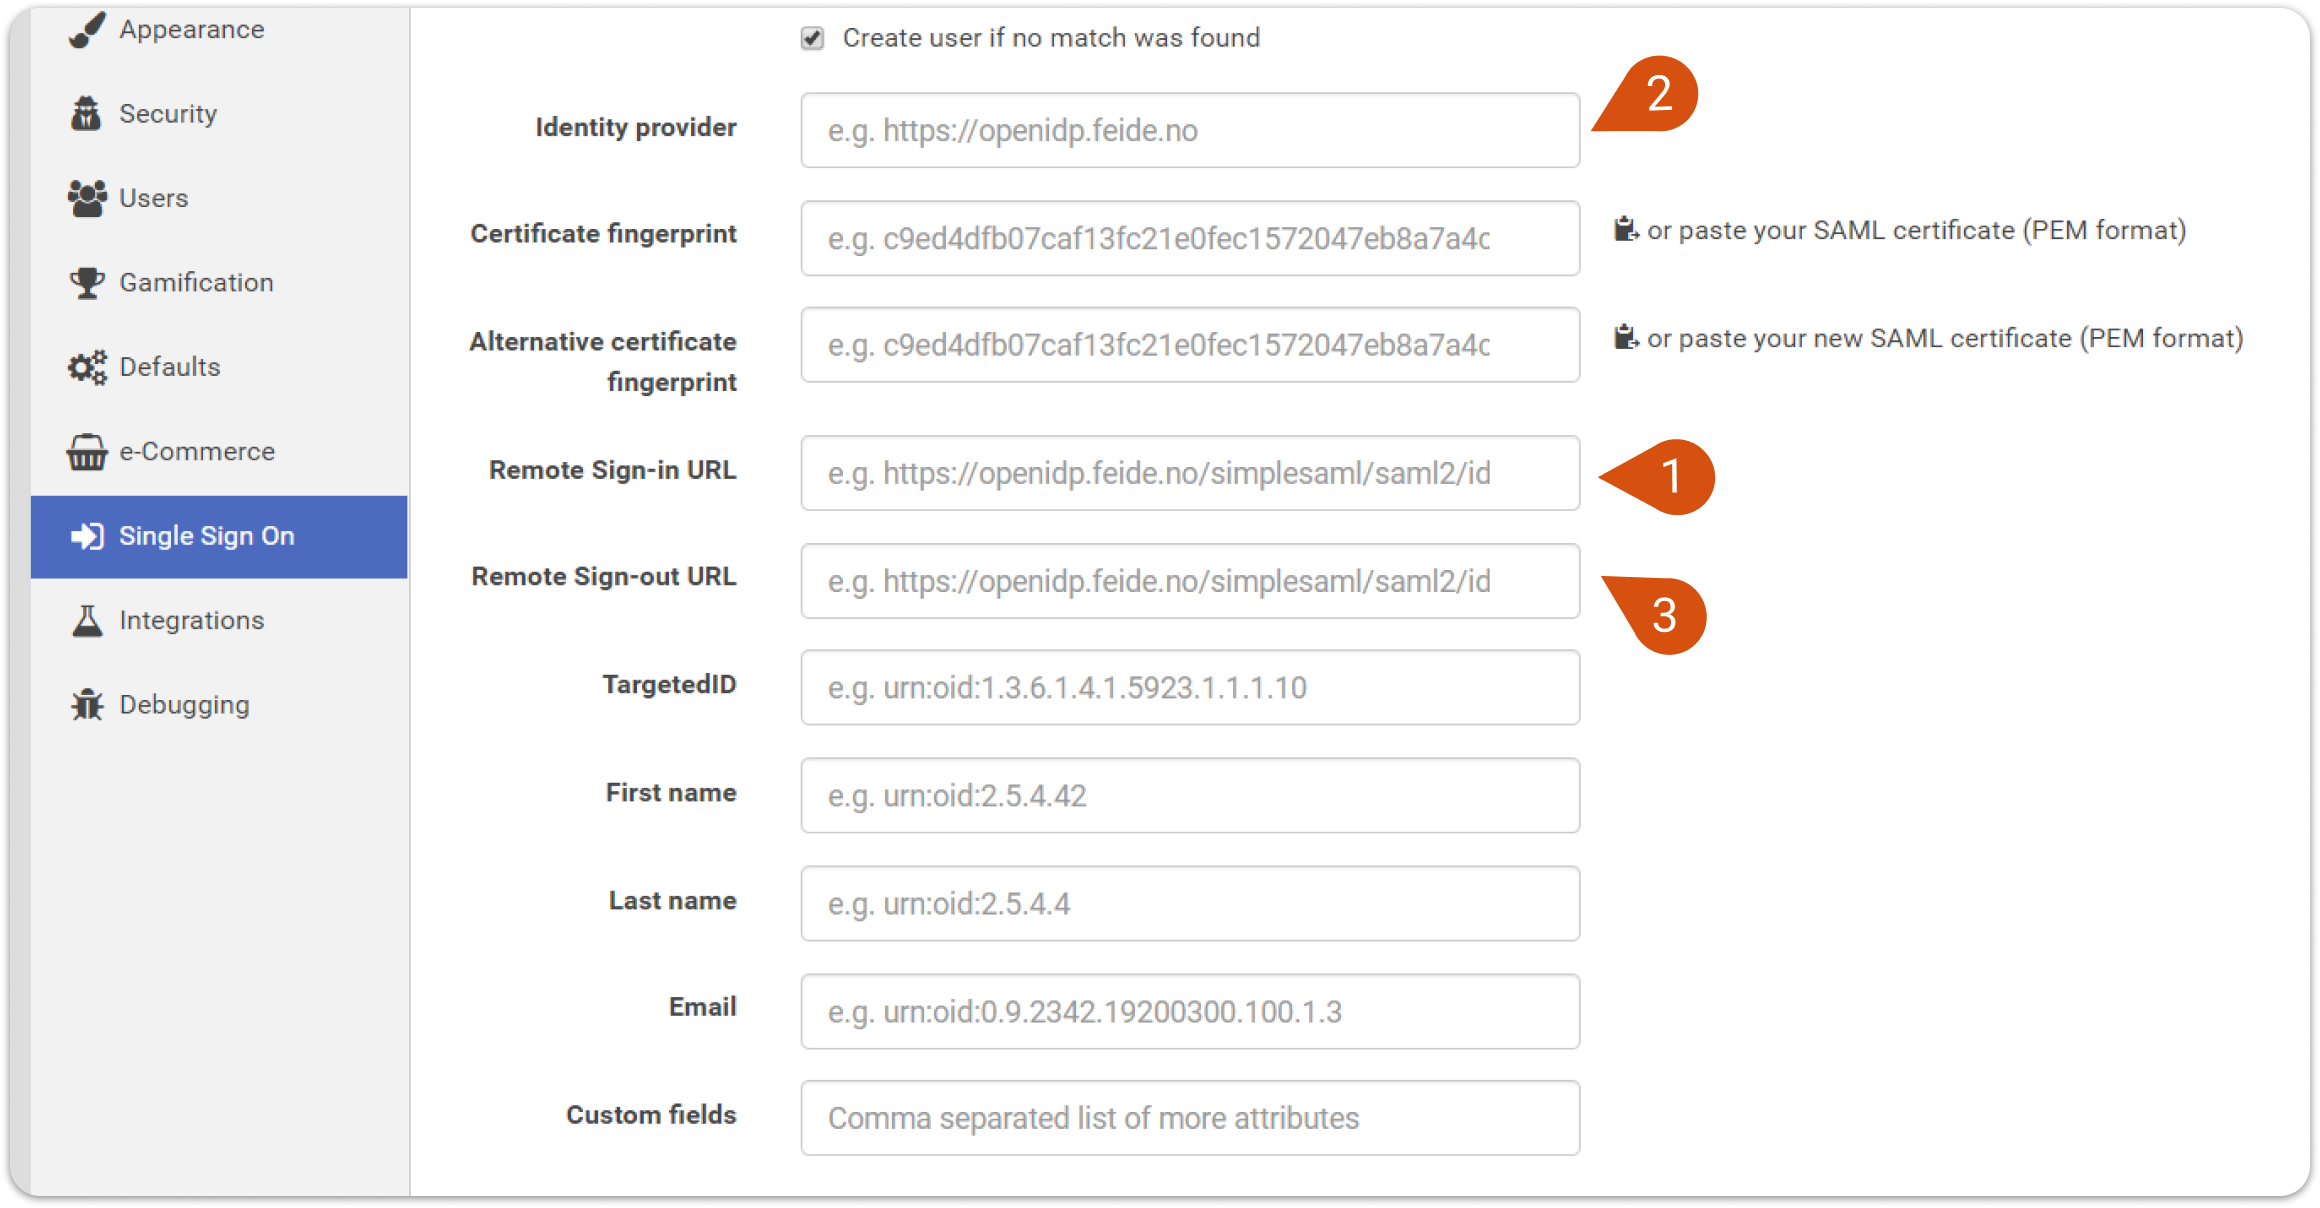Focus the Identity provider input field
The height and width of the screenshot is (1208, 2320).
(x=1190, y=130)
